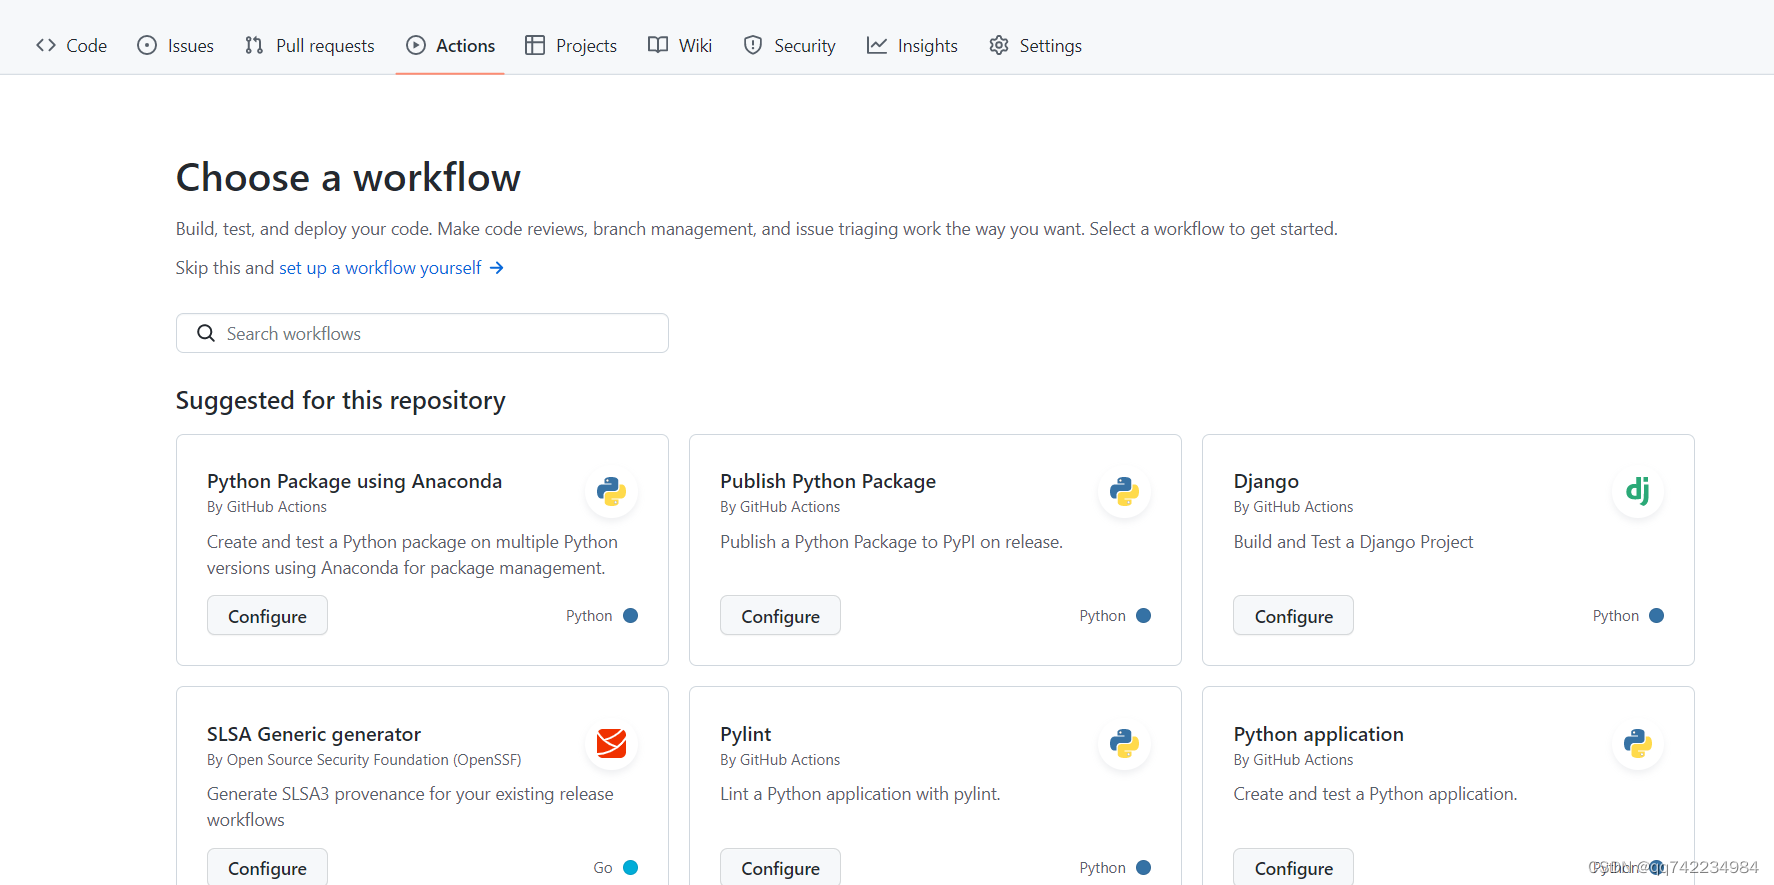Click the Search workflows input field

[x=440, y=333]
